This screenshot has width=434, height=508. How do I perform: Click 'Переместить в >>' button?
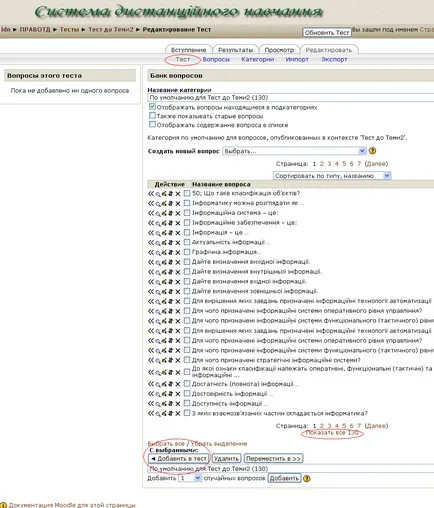pyautogui.click(x=273, y=459)
